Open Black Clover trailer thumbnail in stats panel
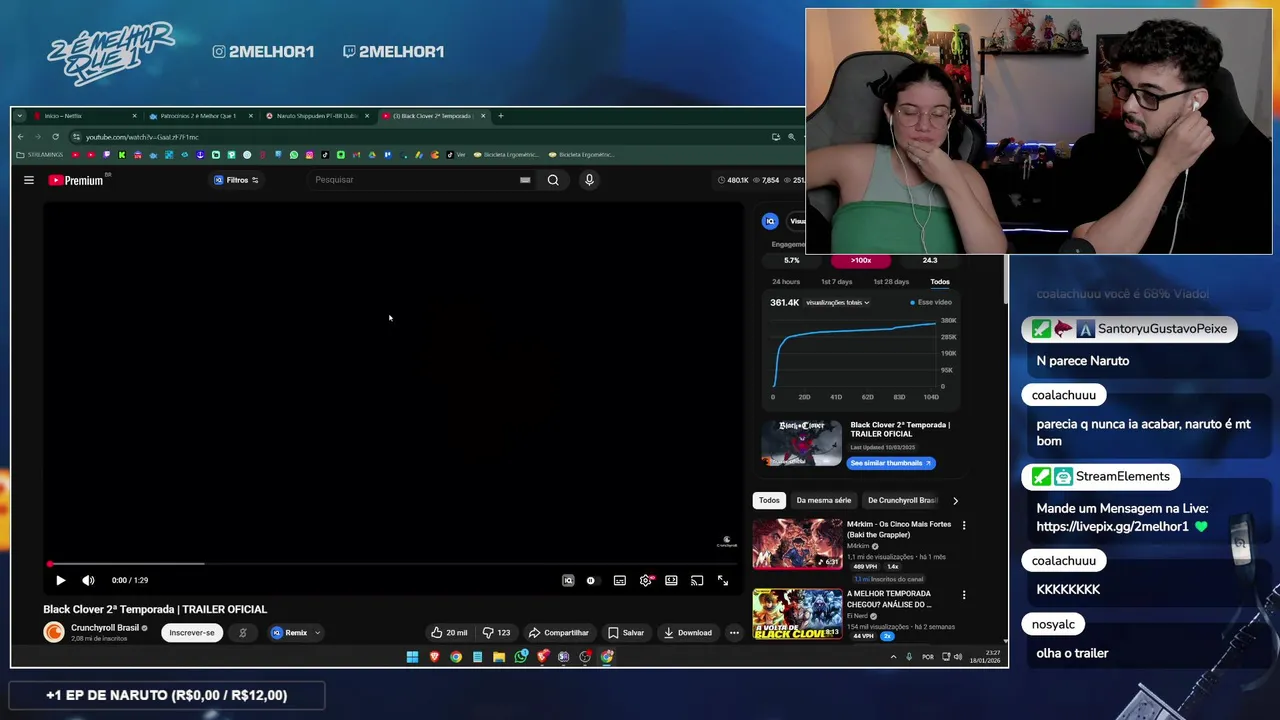The width and height of the screenshot is (1280, 720). (x=802, y=443)
